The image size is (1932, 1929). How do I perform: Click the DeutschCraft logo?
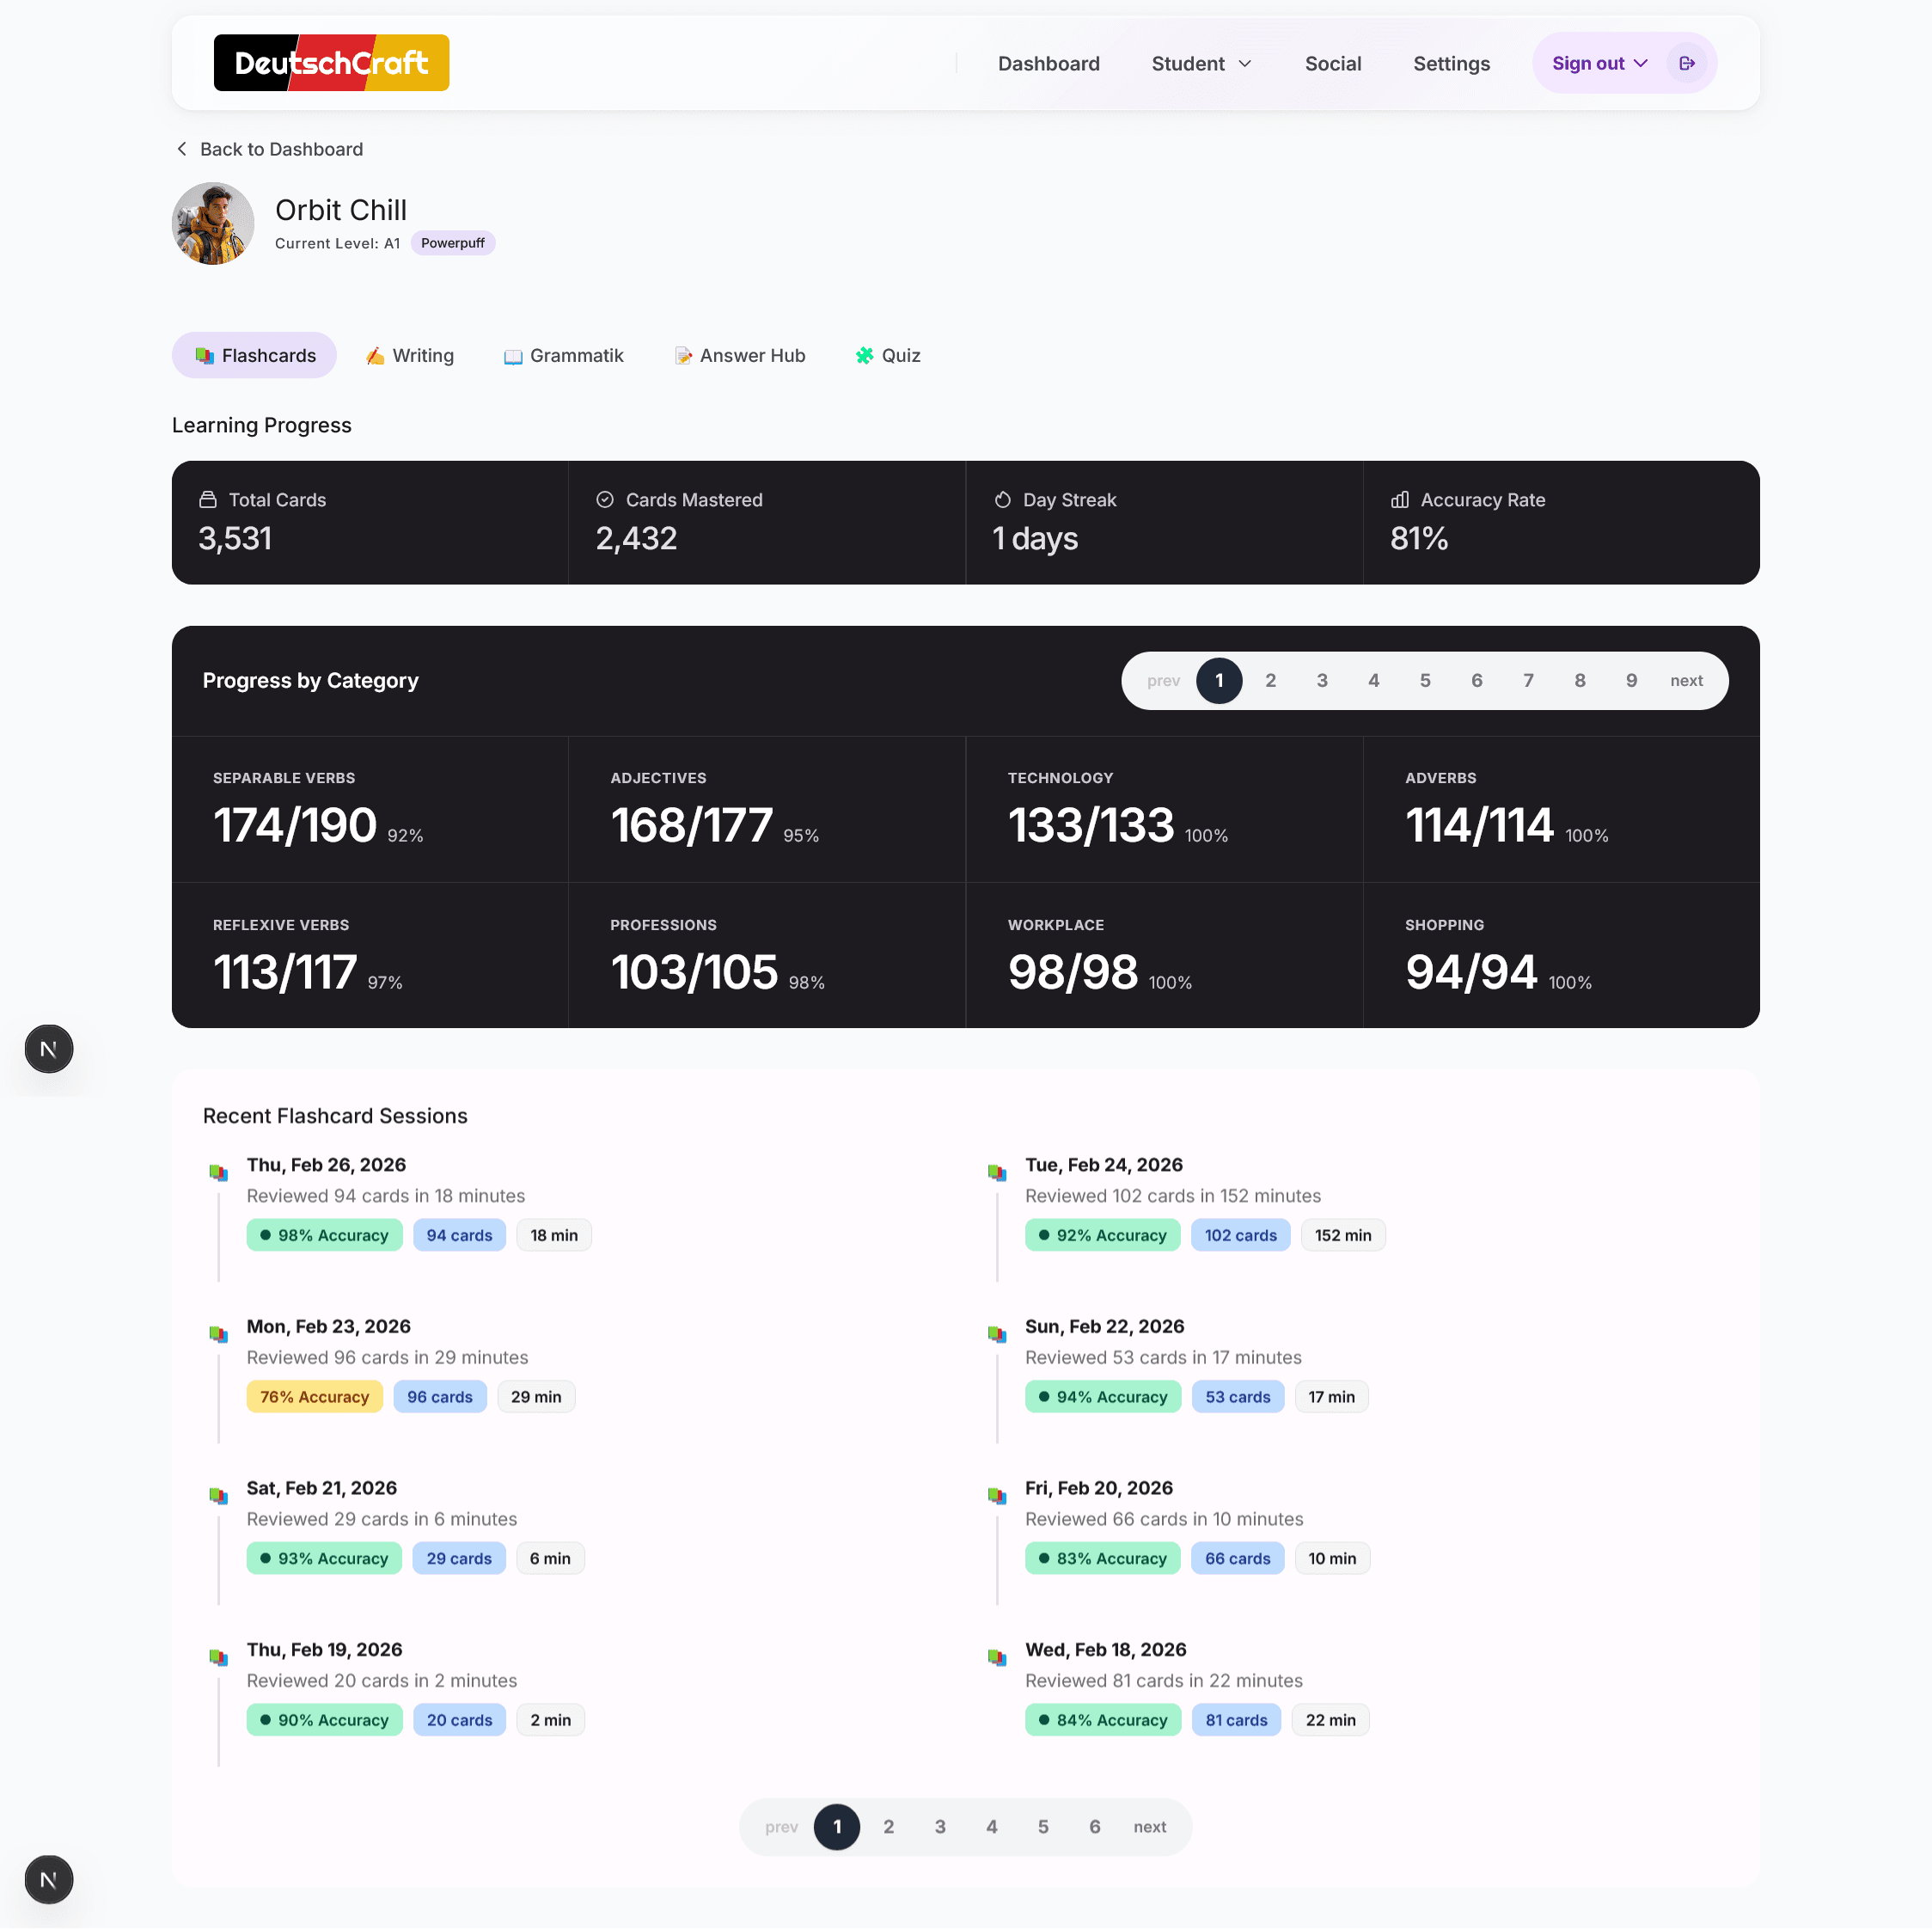point(331,63)
